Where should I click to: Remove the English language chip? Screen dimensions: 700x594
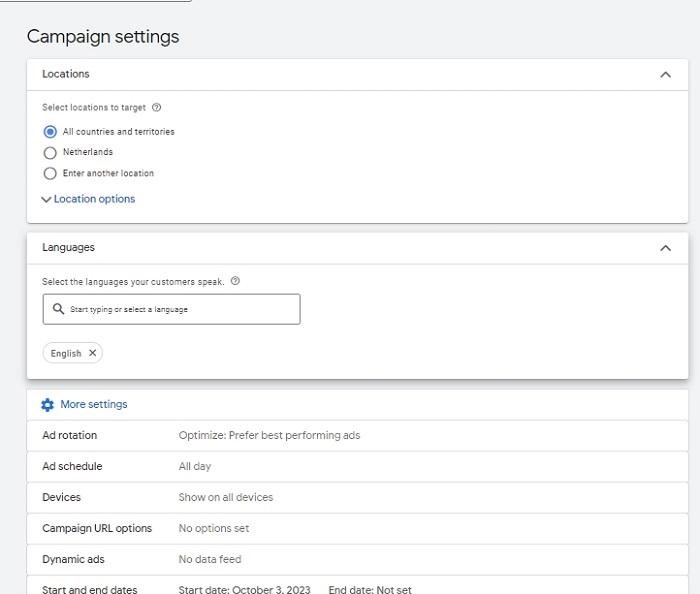tap(92, 353)
